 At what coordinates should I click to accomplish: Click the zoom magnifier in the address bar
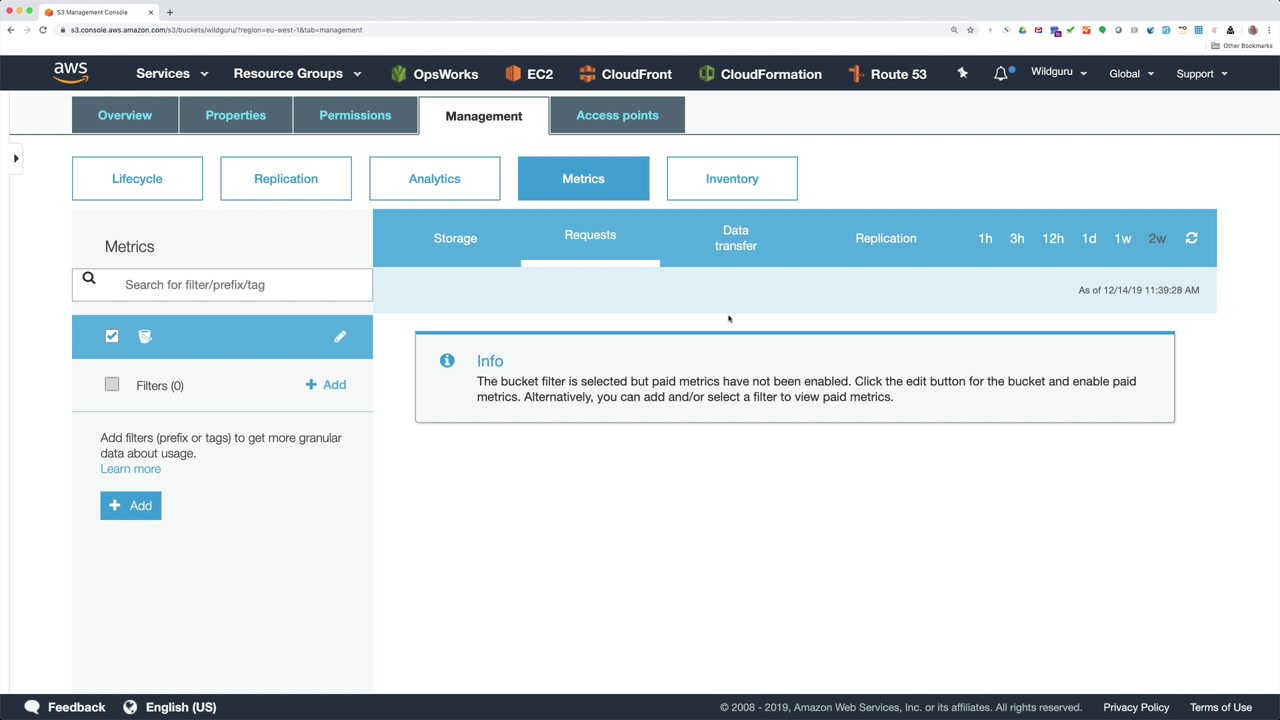[954, 30]
